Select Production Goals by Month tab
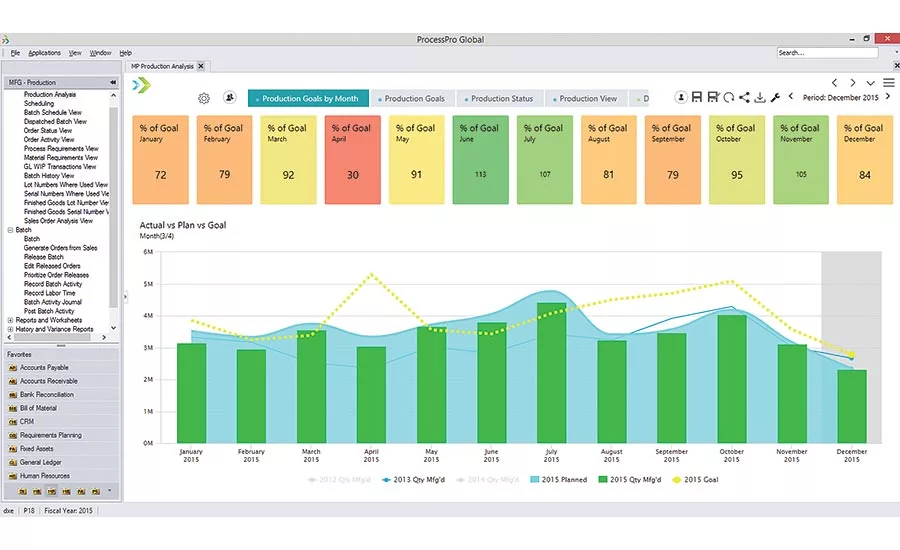The width and height of the screenshot is (900, 550). [308, 98]
